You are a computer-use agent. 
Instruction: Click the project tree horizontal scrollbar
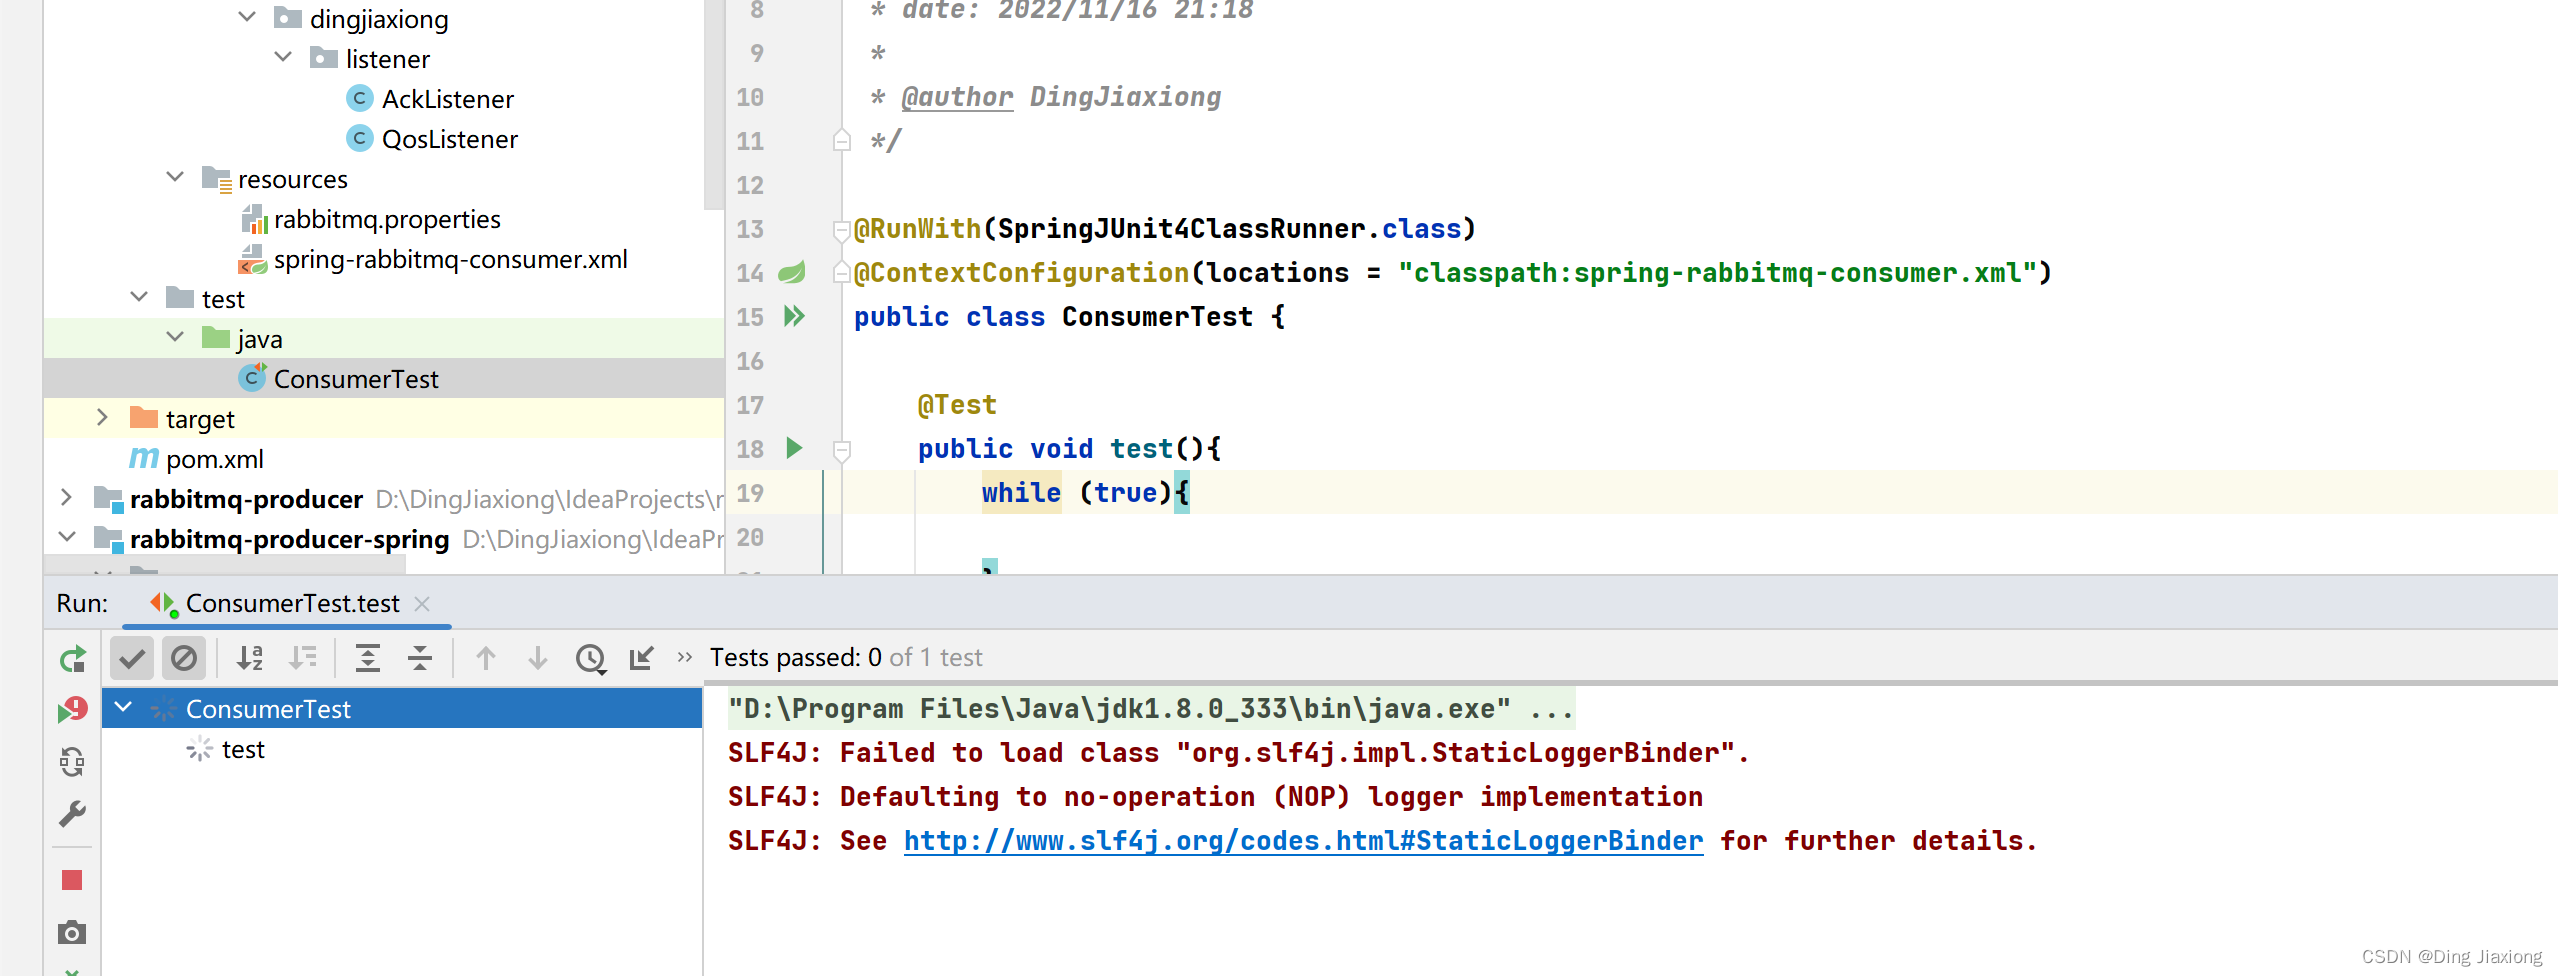pyautogui.click(x=225, y=567)
